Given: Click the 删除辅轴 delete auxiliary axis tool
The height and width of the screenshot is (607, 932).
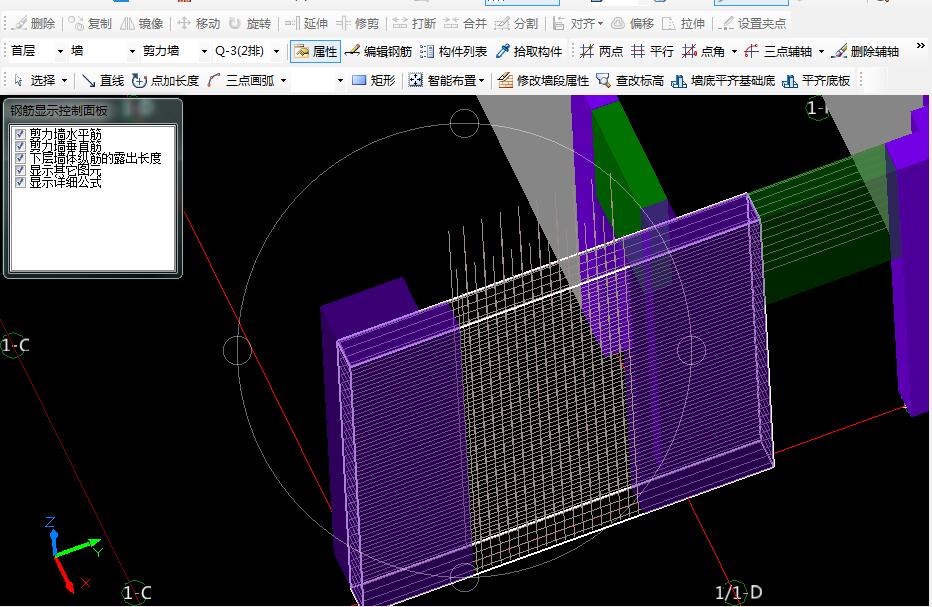Looking at the screenshot, I should pos(866,51).
